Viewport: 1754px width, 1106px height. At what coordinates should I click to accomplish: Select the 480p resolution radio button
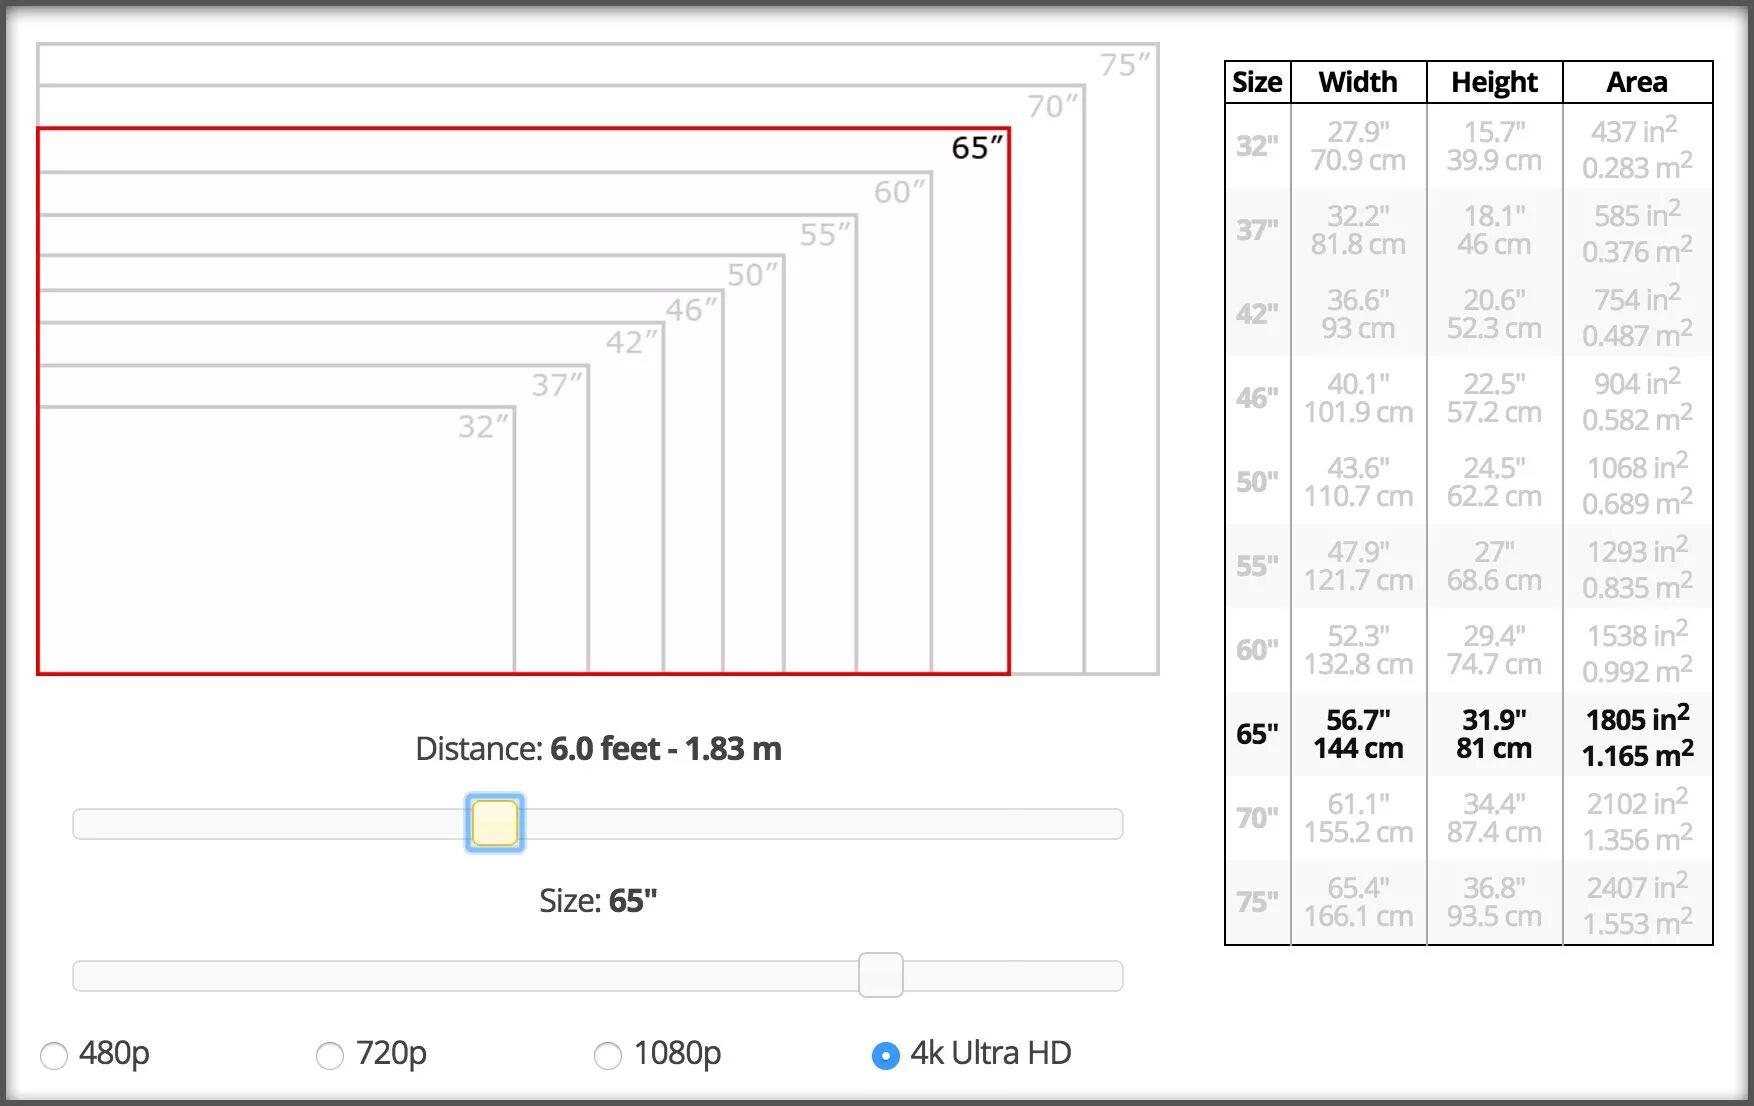(54, 1055)
